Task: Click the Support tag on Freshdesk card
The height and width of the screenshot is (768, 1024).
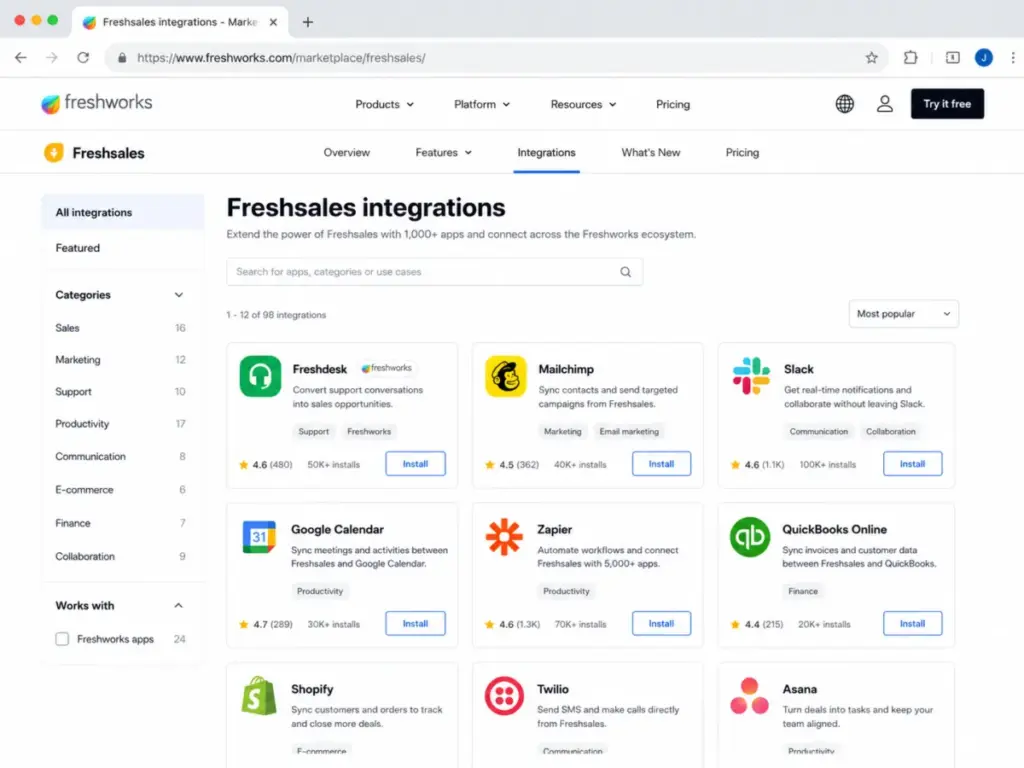Action: pos(313,432)
